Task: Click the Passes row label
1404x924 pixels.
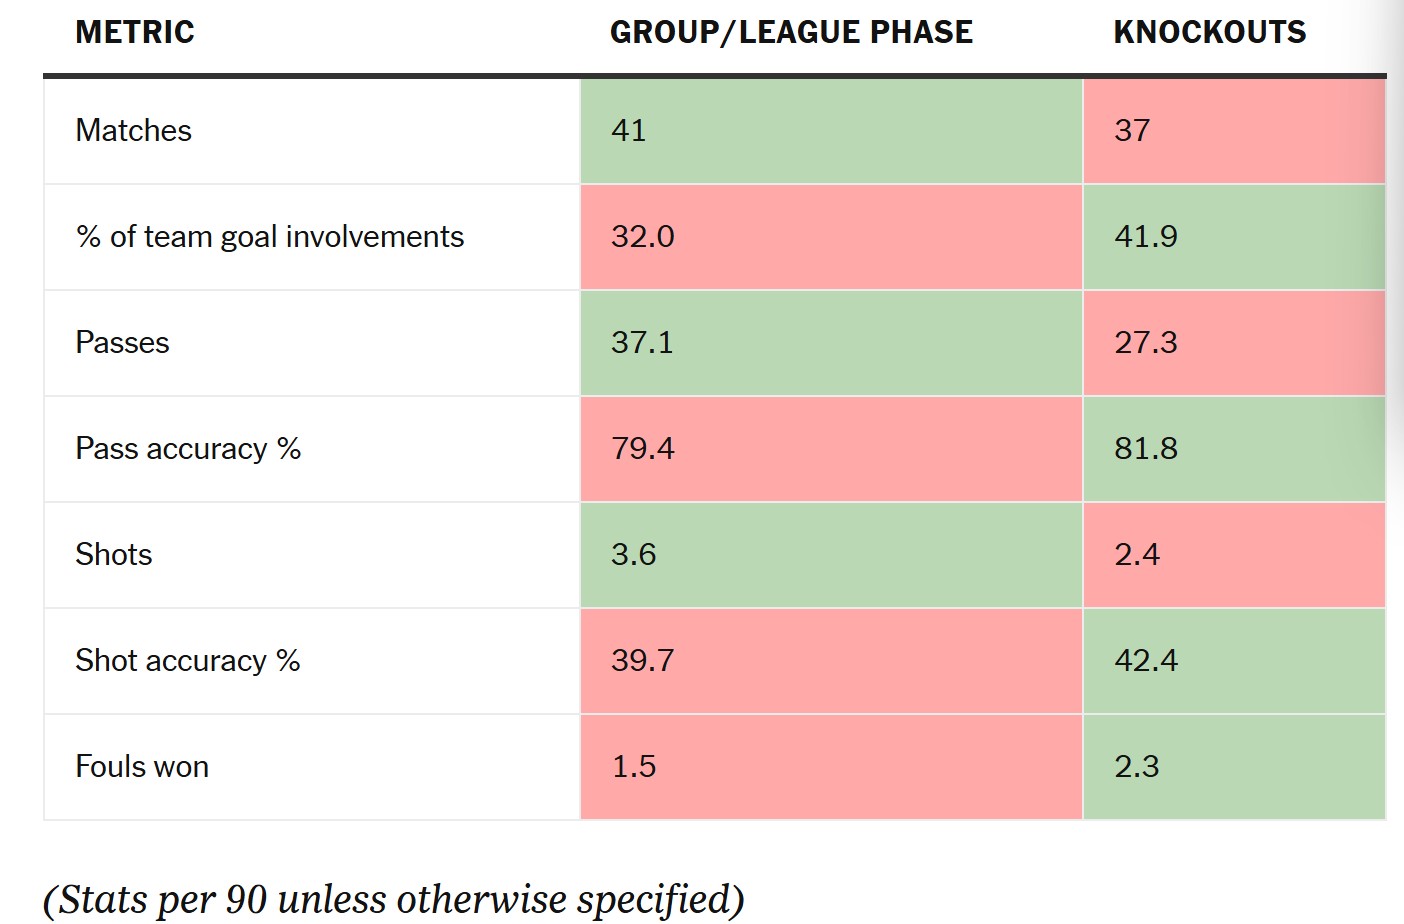Action: pos(122,342)
